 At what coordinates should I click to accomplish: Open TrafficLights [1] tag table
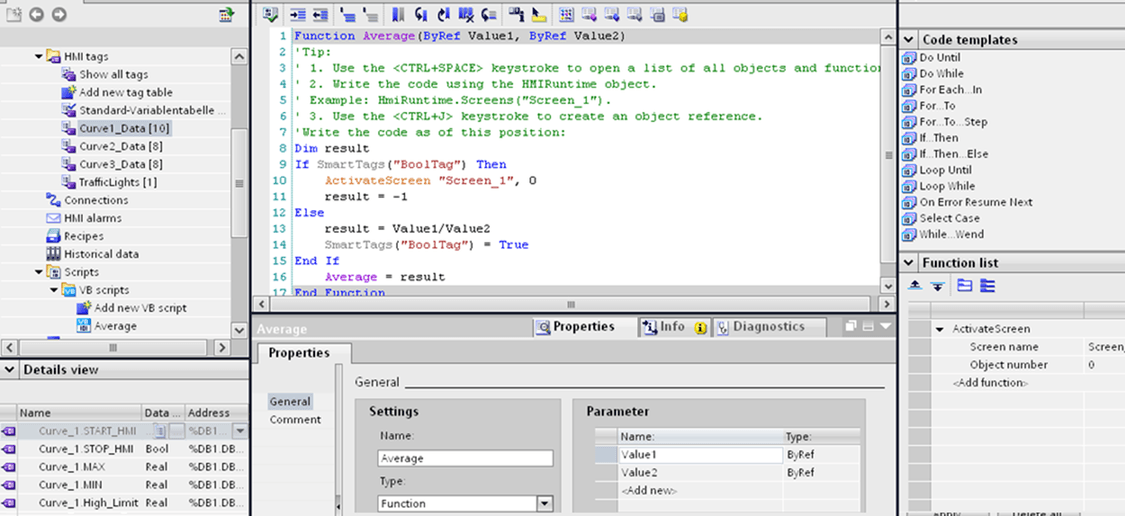coord(118,182)
